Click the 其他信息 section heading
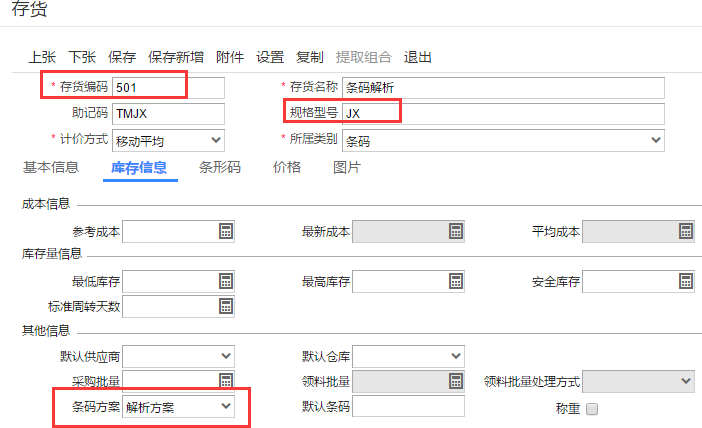 [46, 331]
